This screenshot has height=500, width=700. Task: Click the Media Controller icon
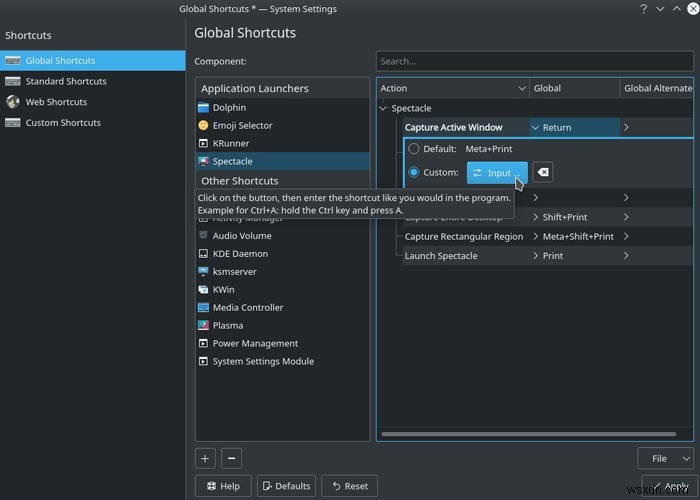pyautogui.click(x=203, y=307)
